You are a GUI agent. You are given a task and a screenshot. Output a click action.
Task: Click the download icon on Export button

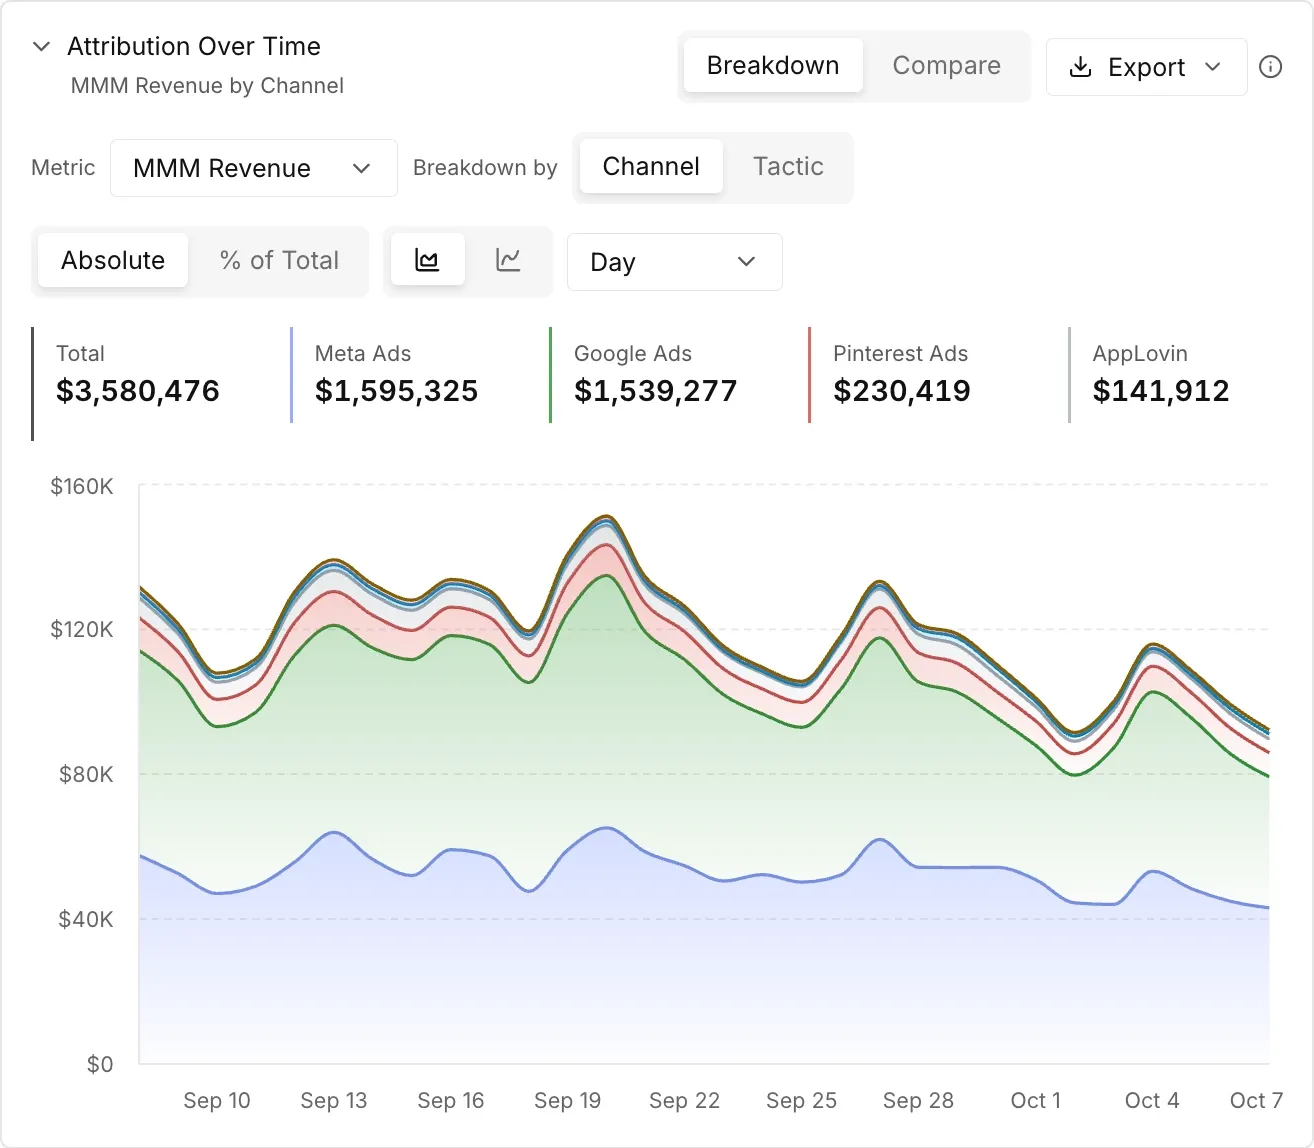point(1080,67)
